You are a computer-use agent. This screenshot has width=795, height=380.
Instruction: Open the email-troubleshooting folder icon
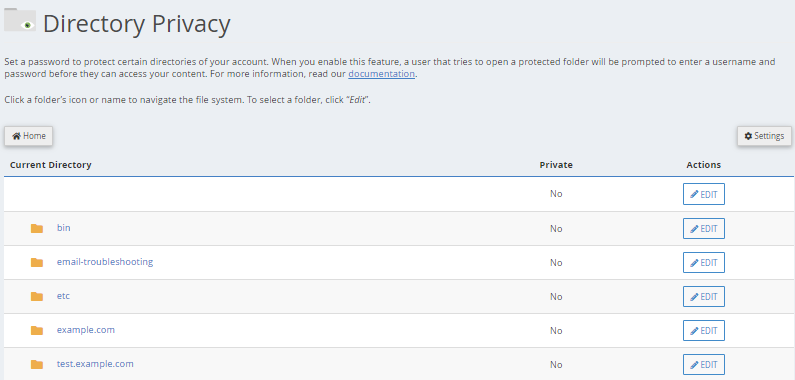(37, 262)
